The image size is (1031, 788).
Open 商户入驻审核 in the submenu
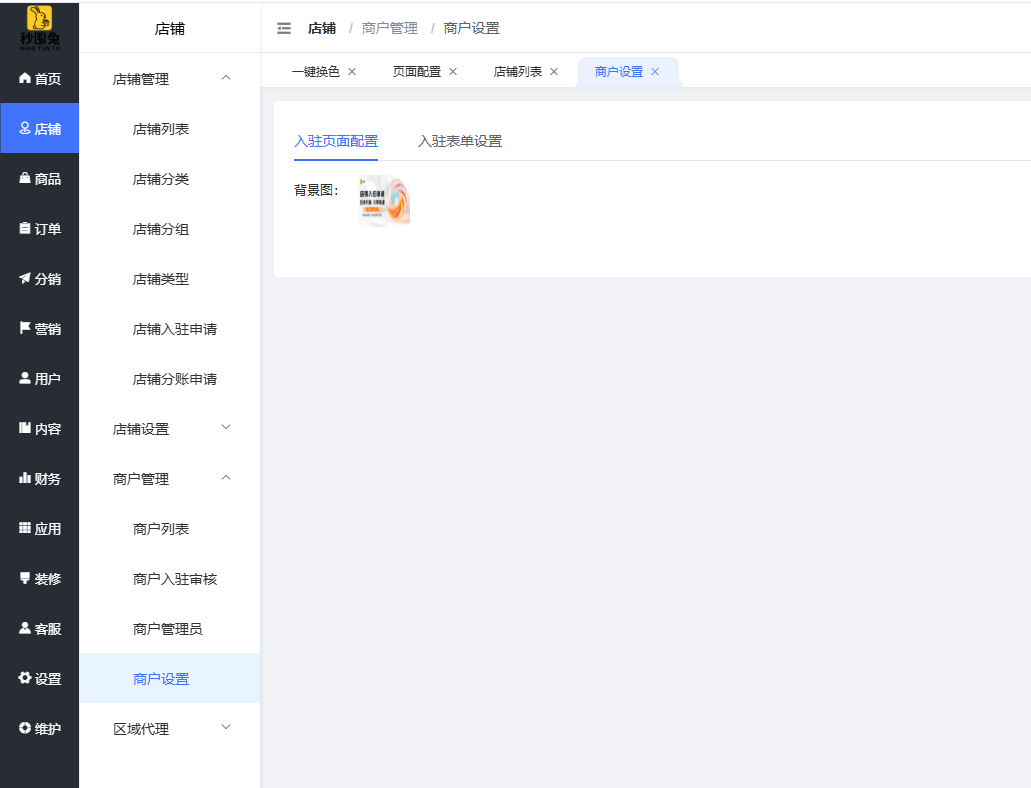coord(175,579)
